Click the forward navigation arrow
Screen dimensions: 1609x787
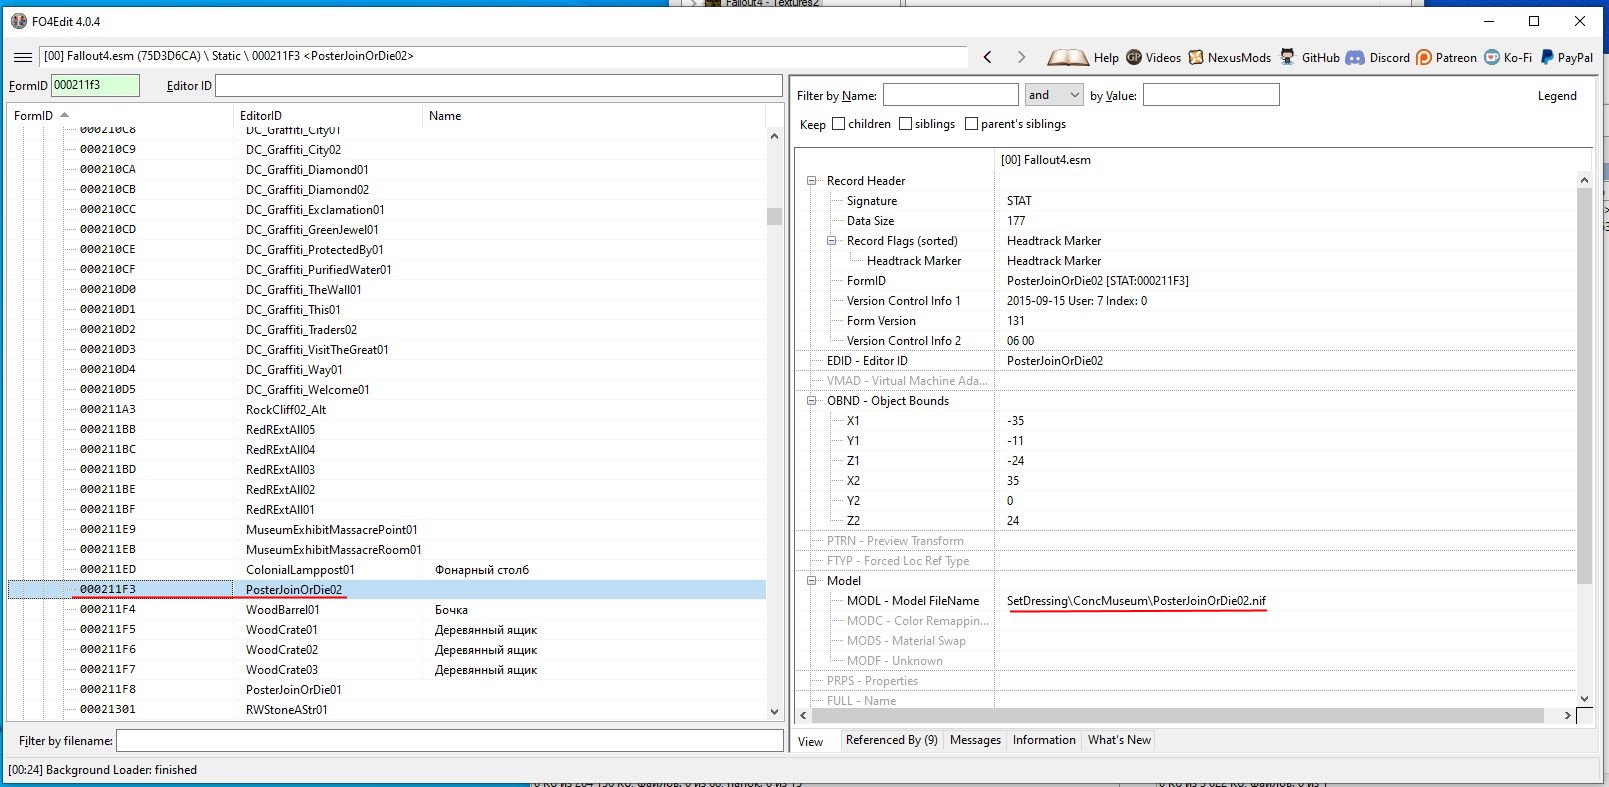pos(1021,57)
